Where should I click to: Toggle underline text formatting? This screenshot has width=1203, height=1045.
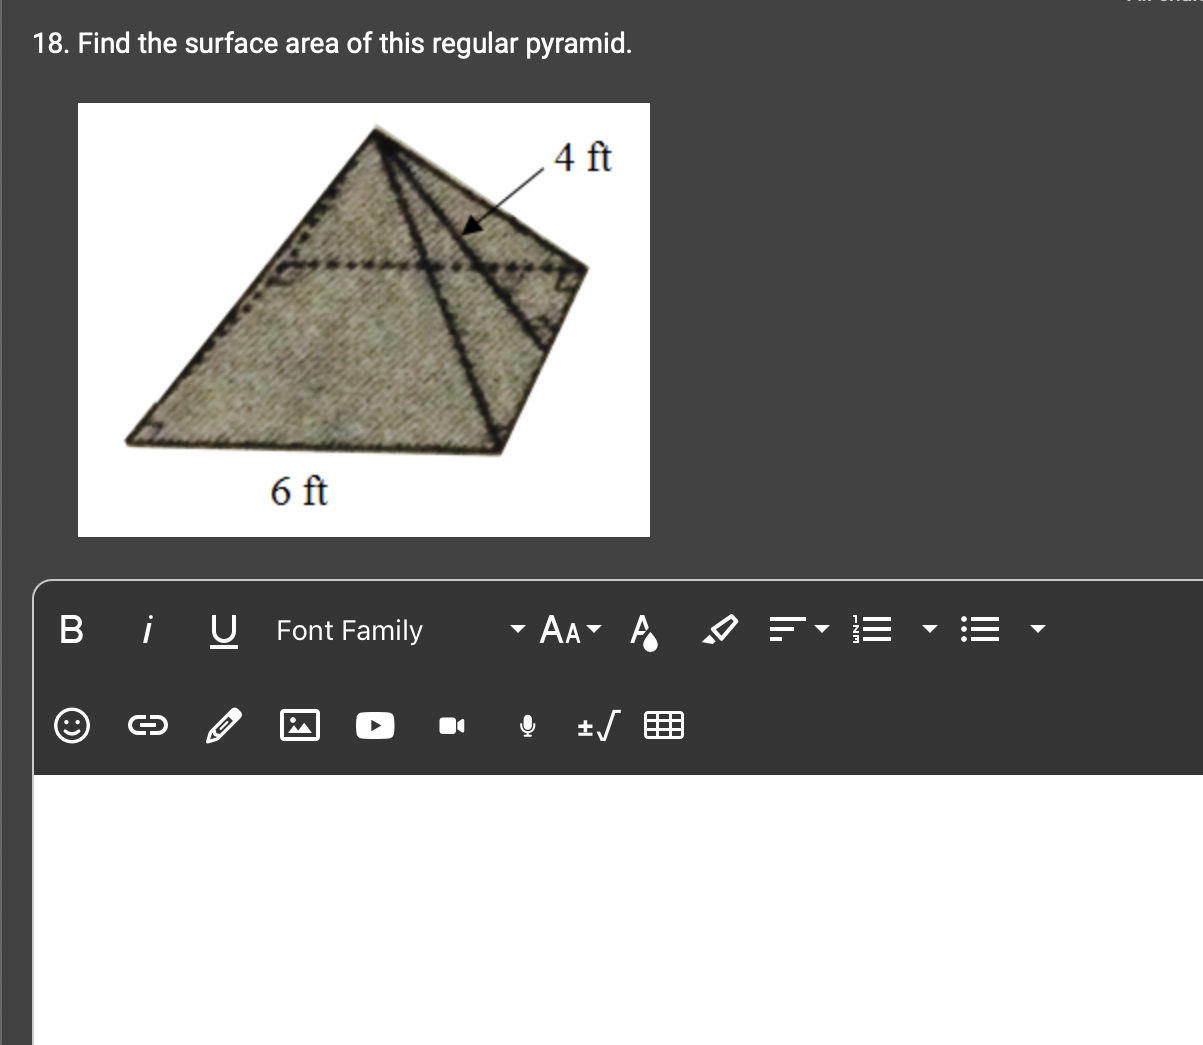[x=223, y=630]
